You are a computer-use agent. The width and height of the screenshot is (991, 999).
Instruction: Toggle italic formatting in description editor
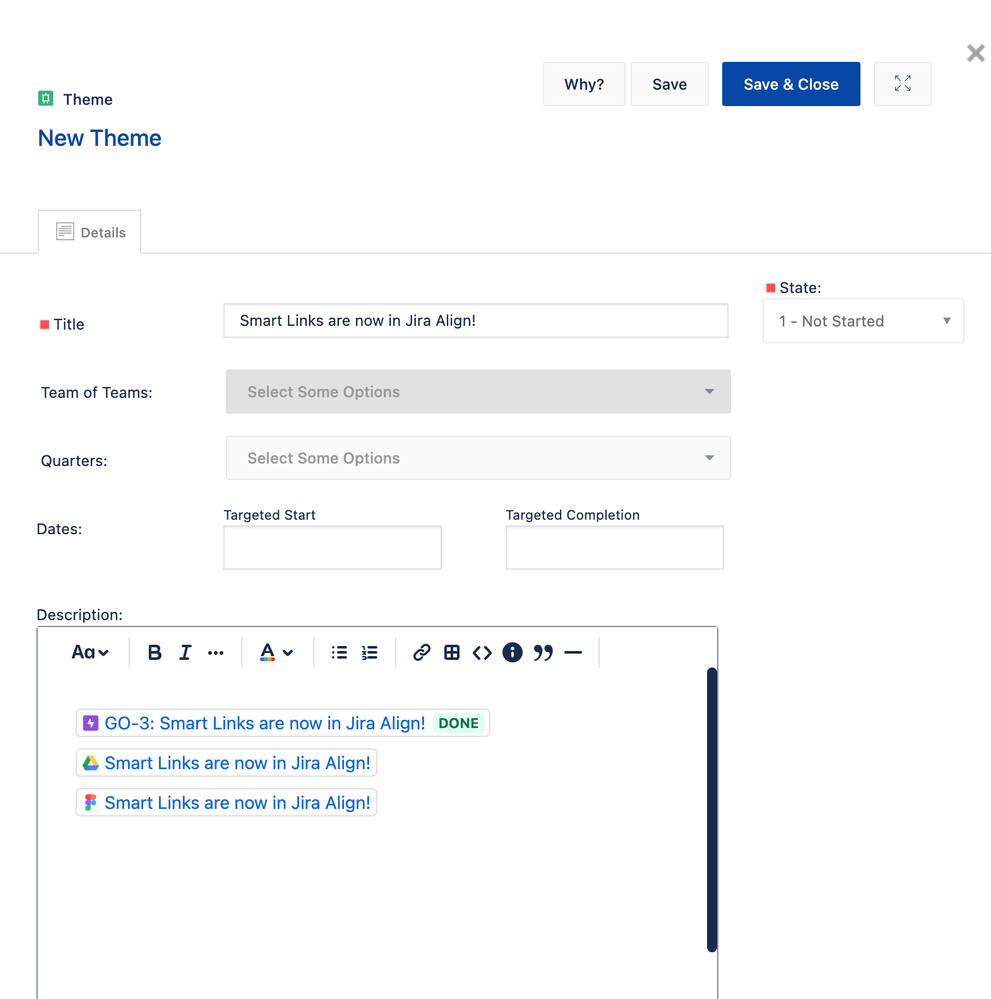pos(185,652)
